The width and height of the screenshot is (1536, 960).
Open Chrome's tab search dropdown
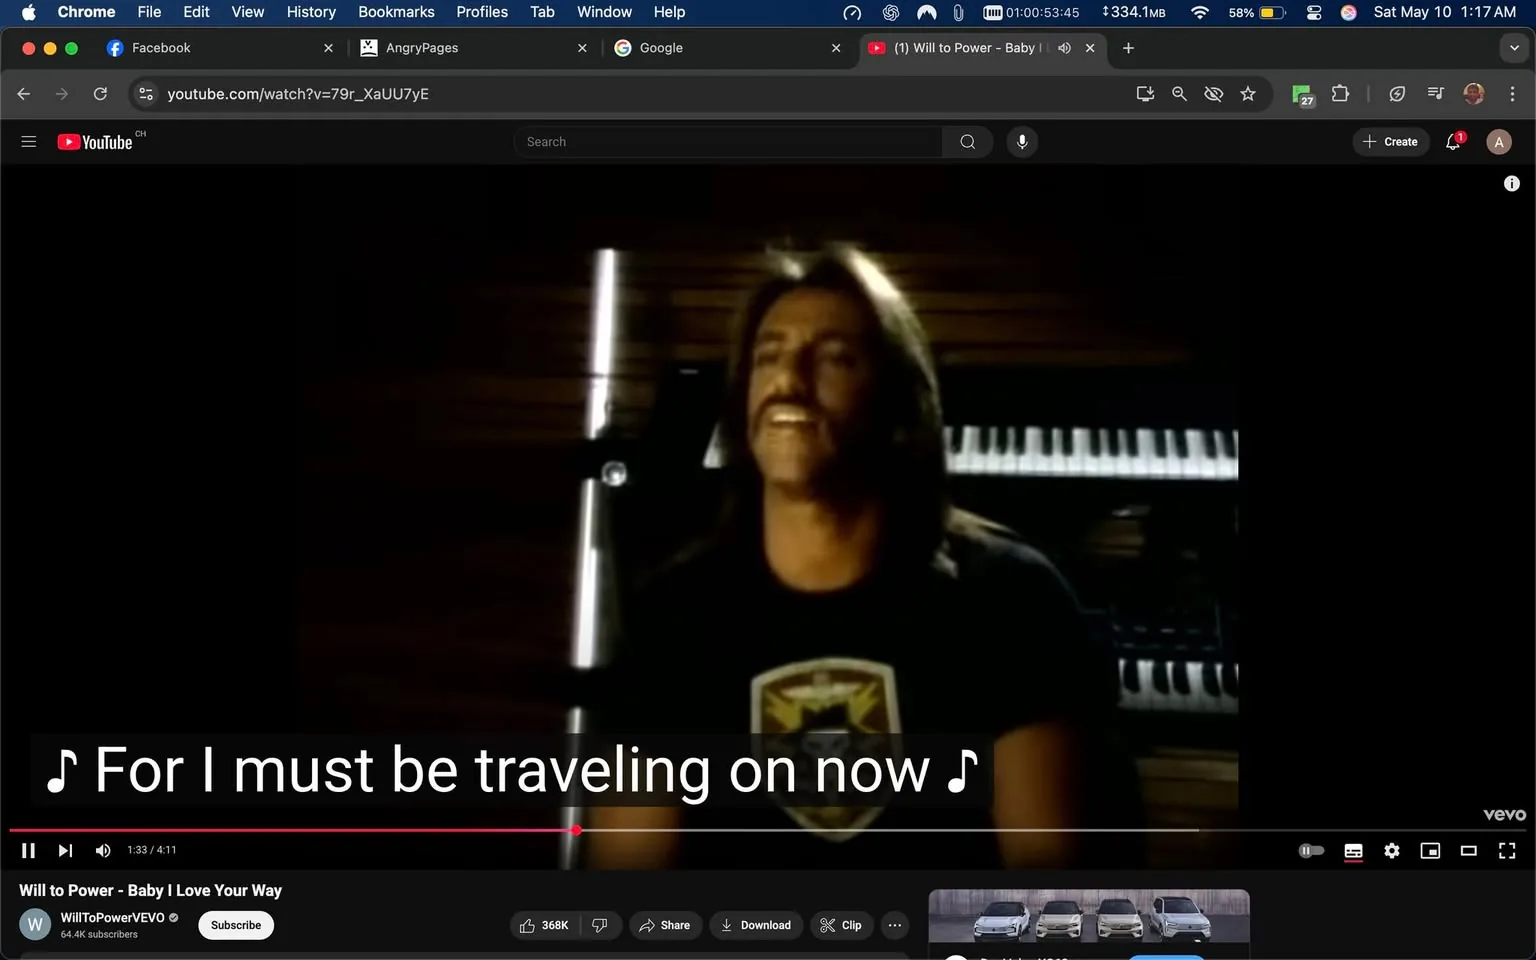click(x=1516, y=47)
